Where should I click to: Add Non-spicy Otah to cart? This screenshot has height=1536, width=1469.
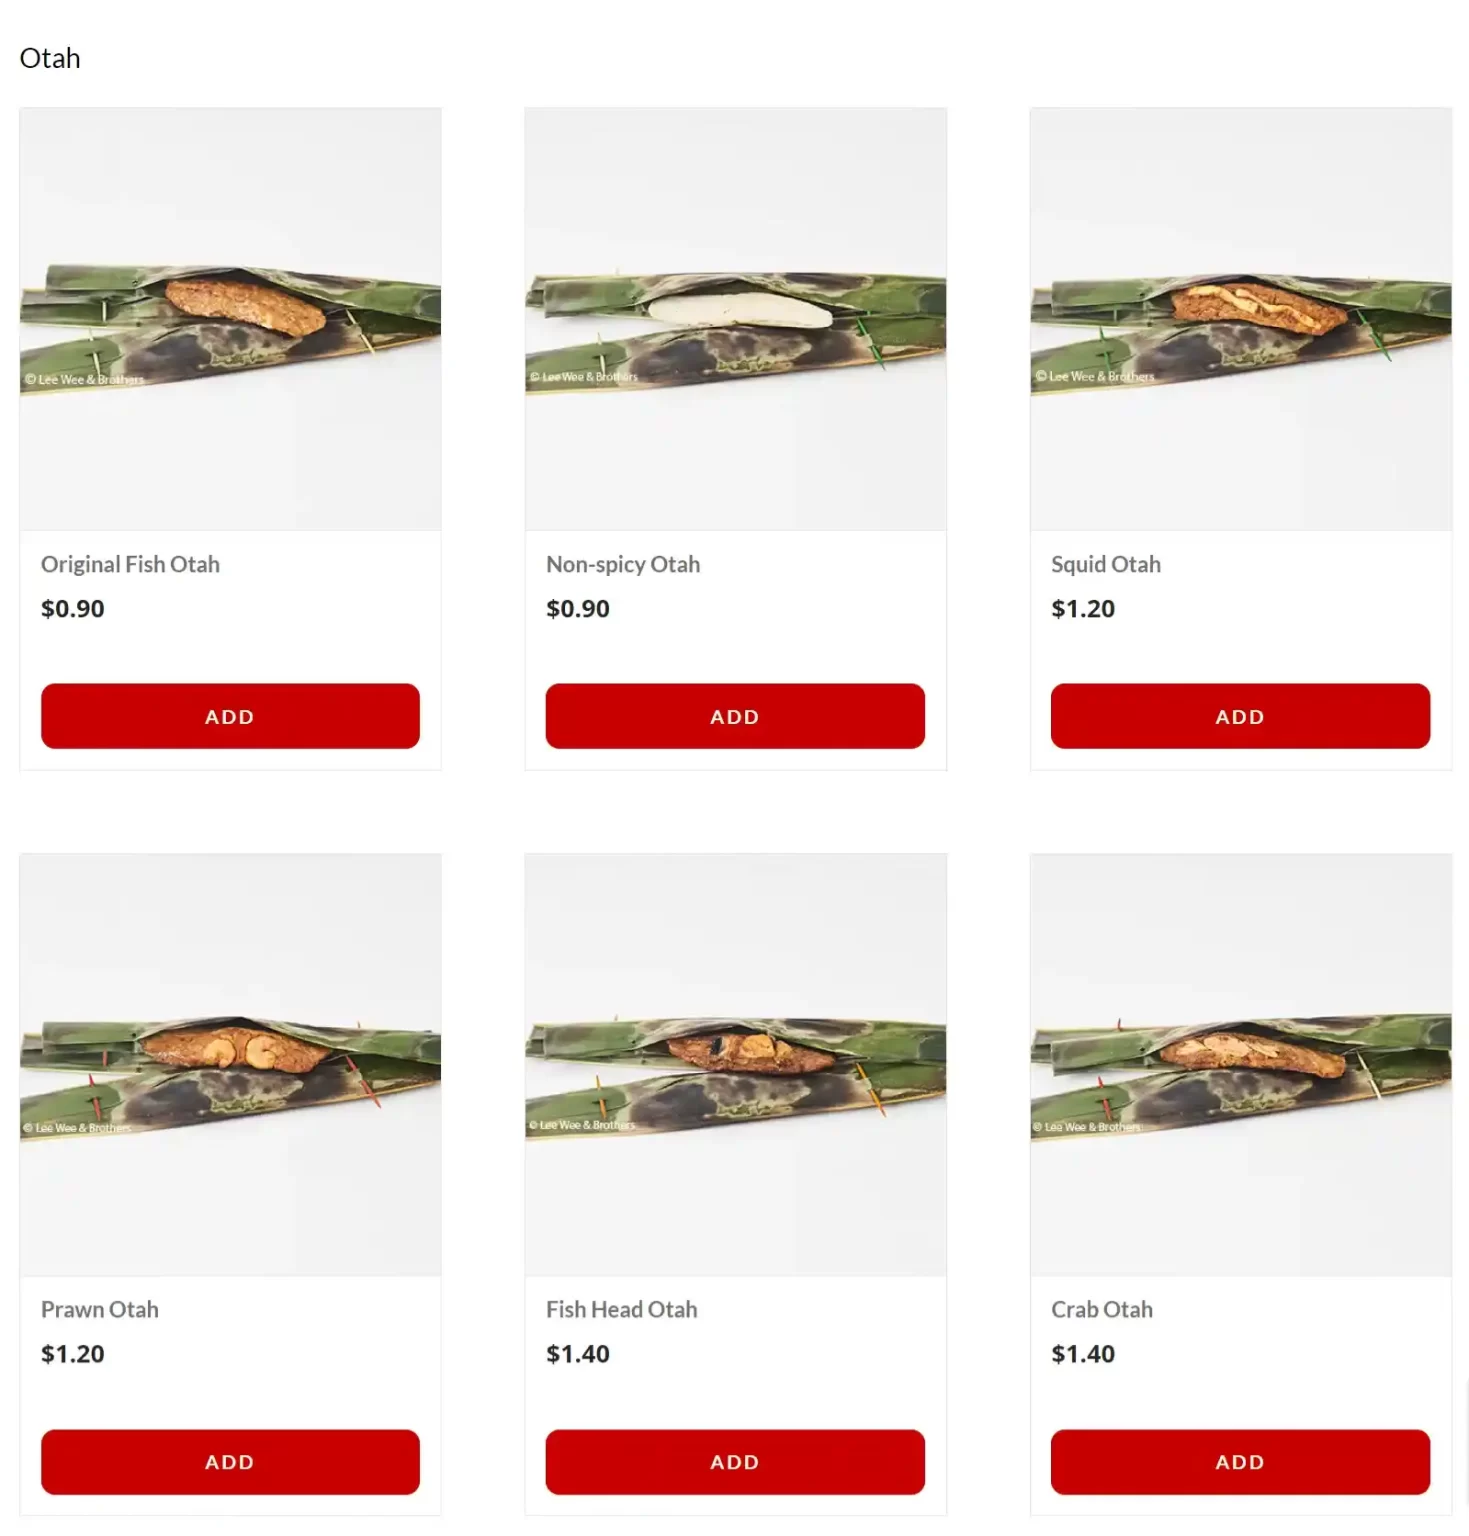click(x=735, y=716)
